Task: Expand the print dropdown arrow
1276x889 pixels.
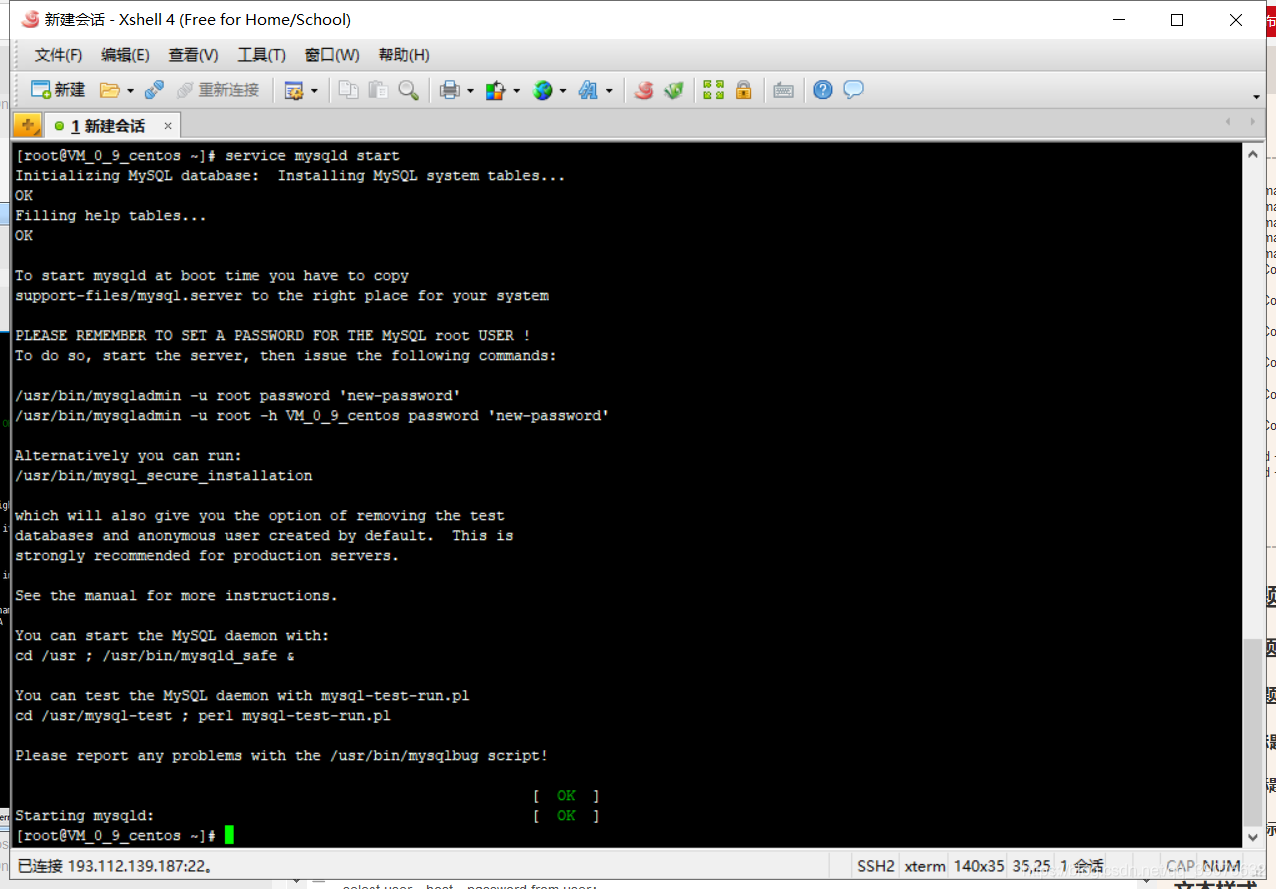Action: [470, 91]
